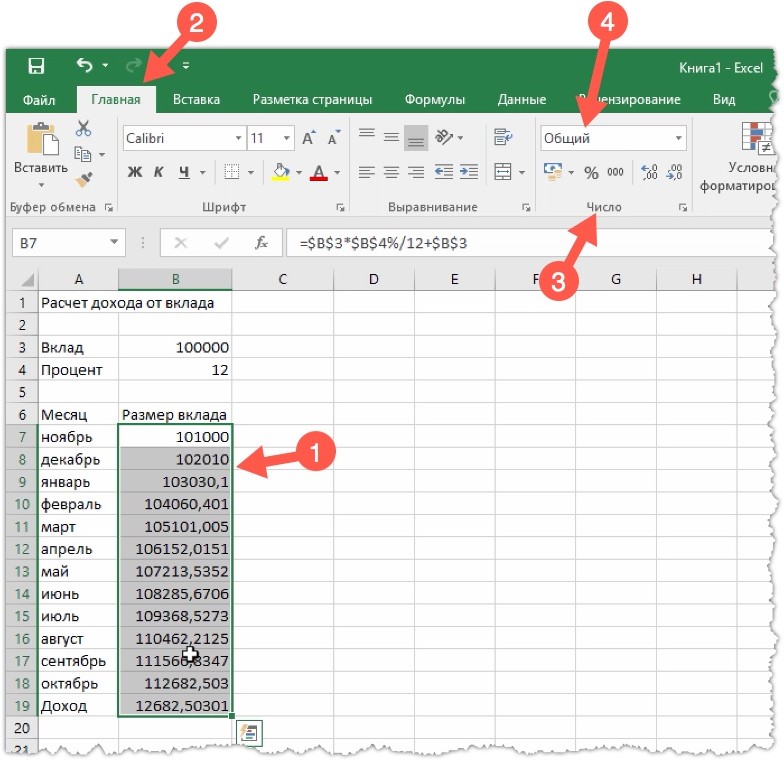Image resolution: width=784 pixels, height=761 pixels.
Task: Toggle Bottom Align
Action: click(416, 138)
